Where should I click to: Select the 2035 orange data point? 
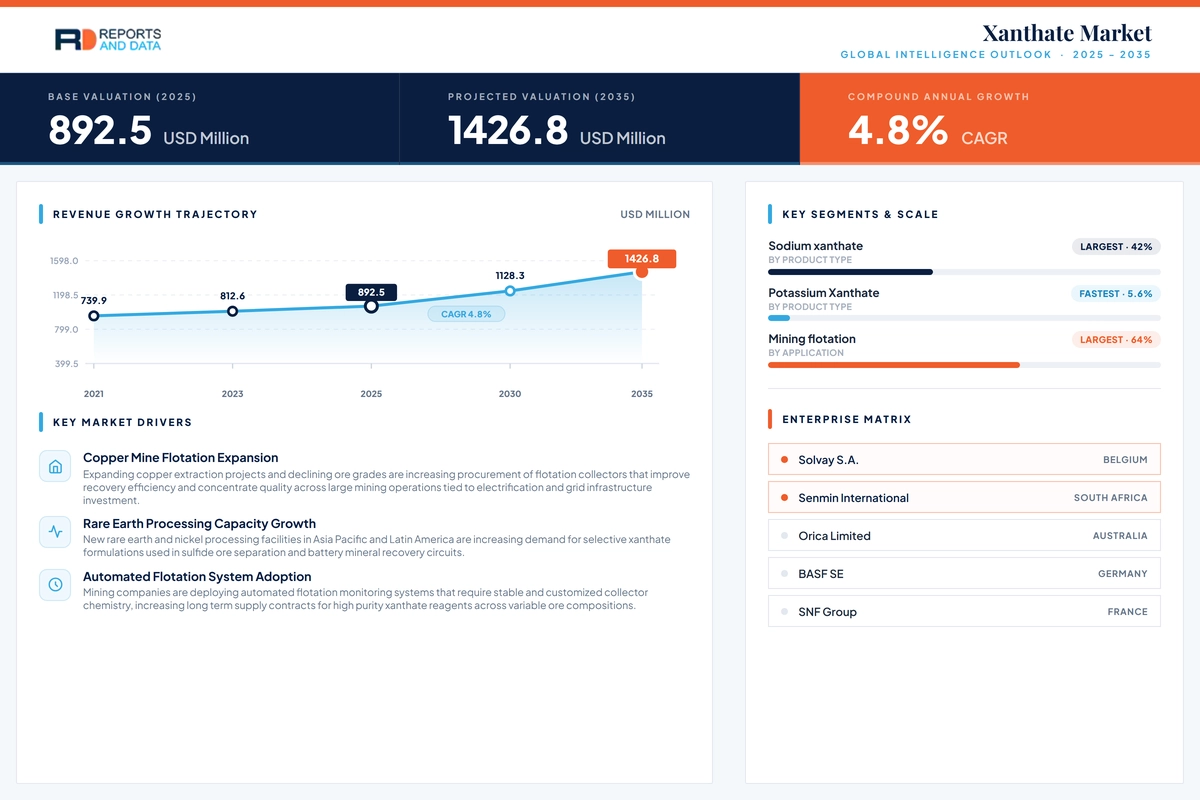point(642,271)
